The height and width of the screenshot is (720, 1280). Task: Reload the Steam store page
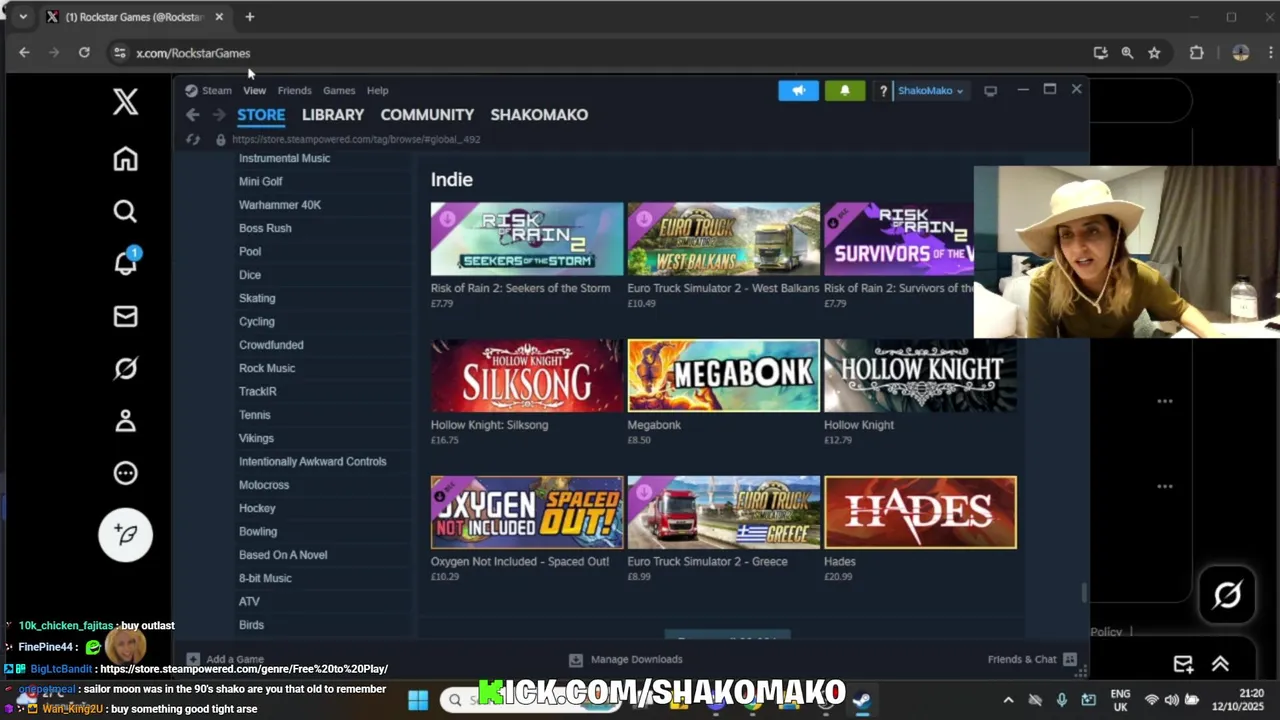pos(193,139)
